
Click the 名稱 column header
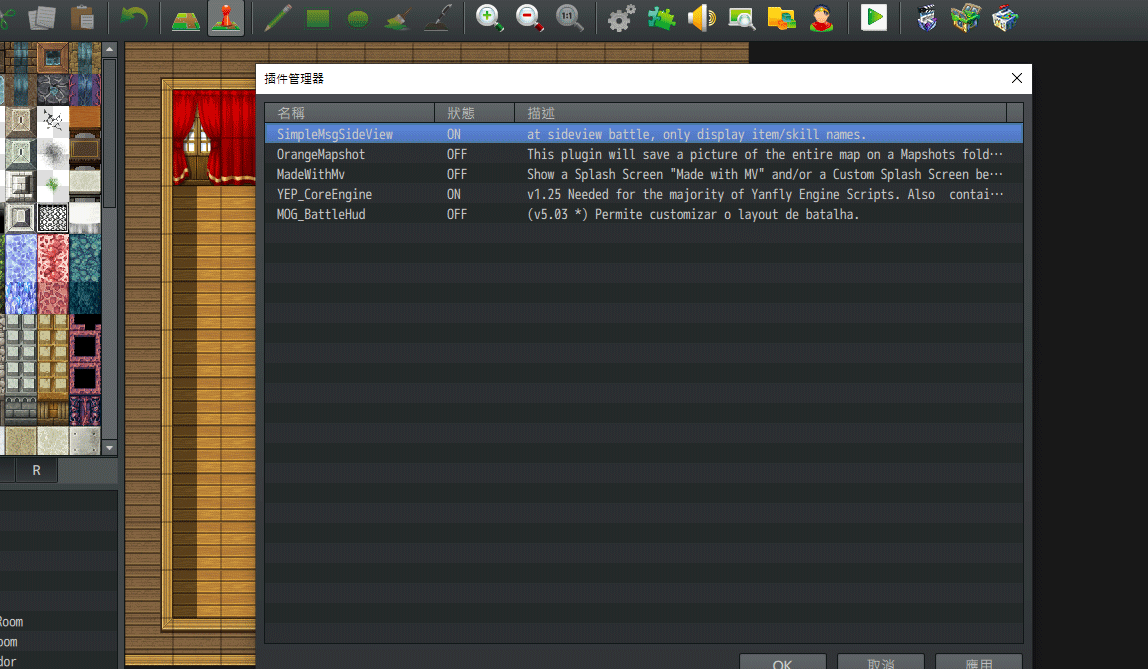coord(350,113)
